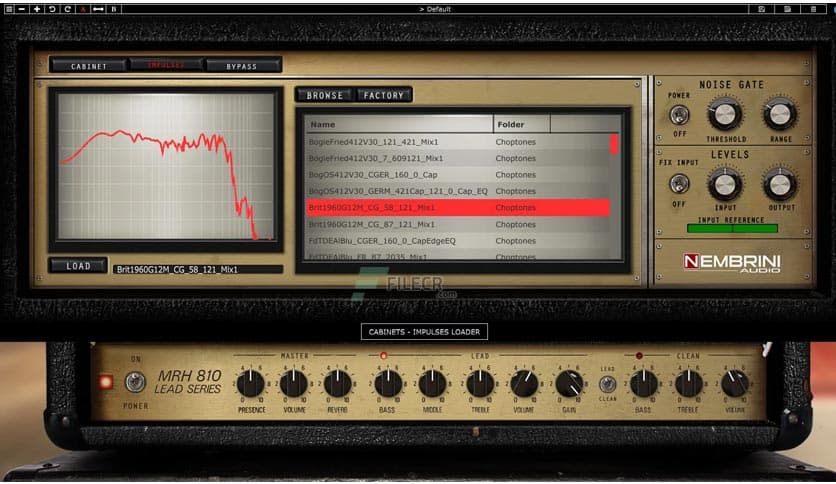Click the delete preset trash icon
The image size is (836, 484).
coord(813,9)
